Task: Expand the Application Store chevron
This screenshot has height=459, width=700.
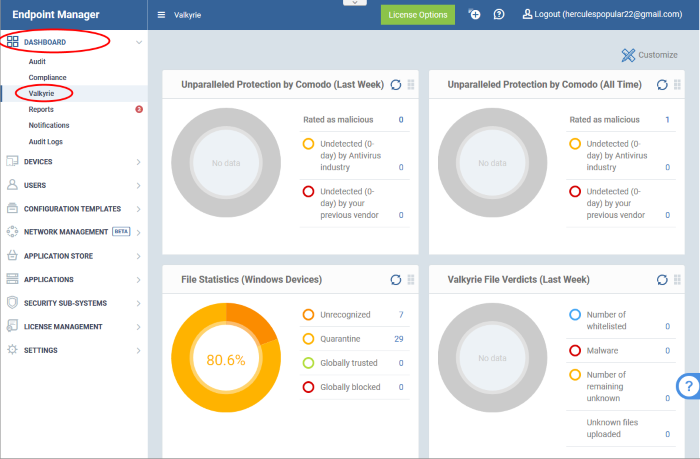Action: 138,256
